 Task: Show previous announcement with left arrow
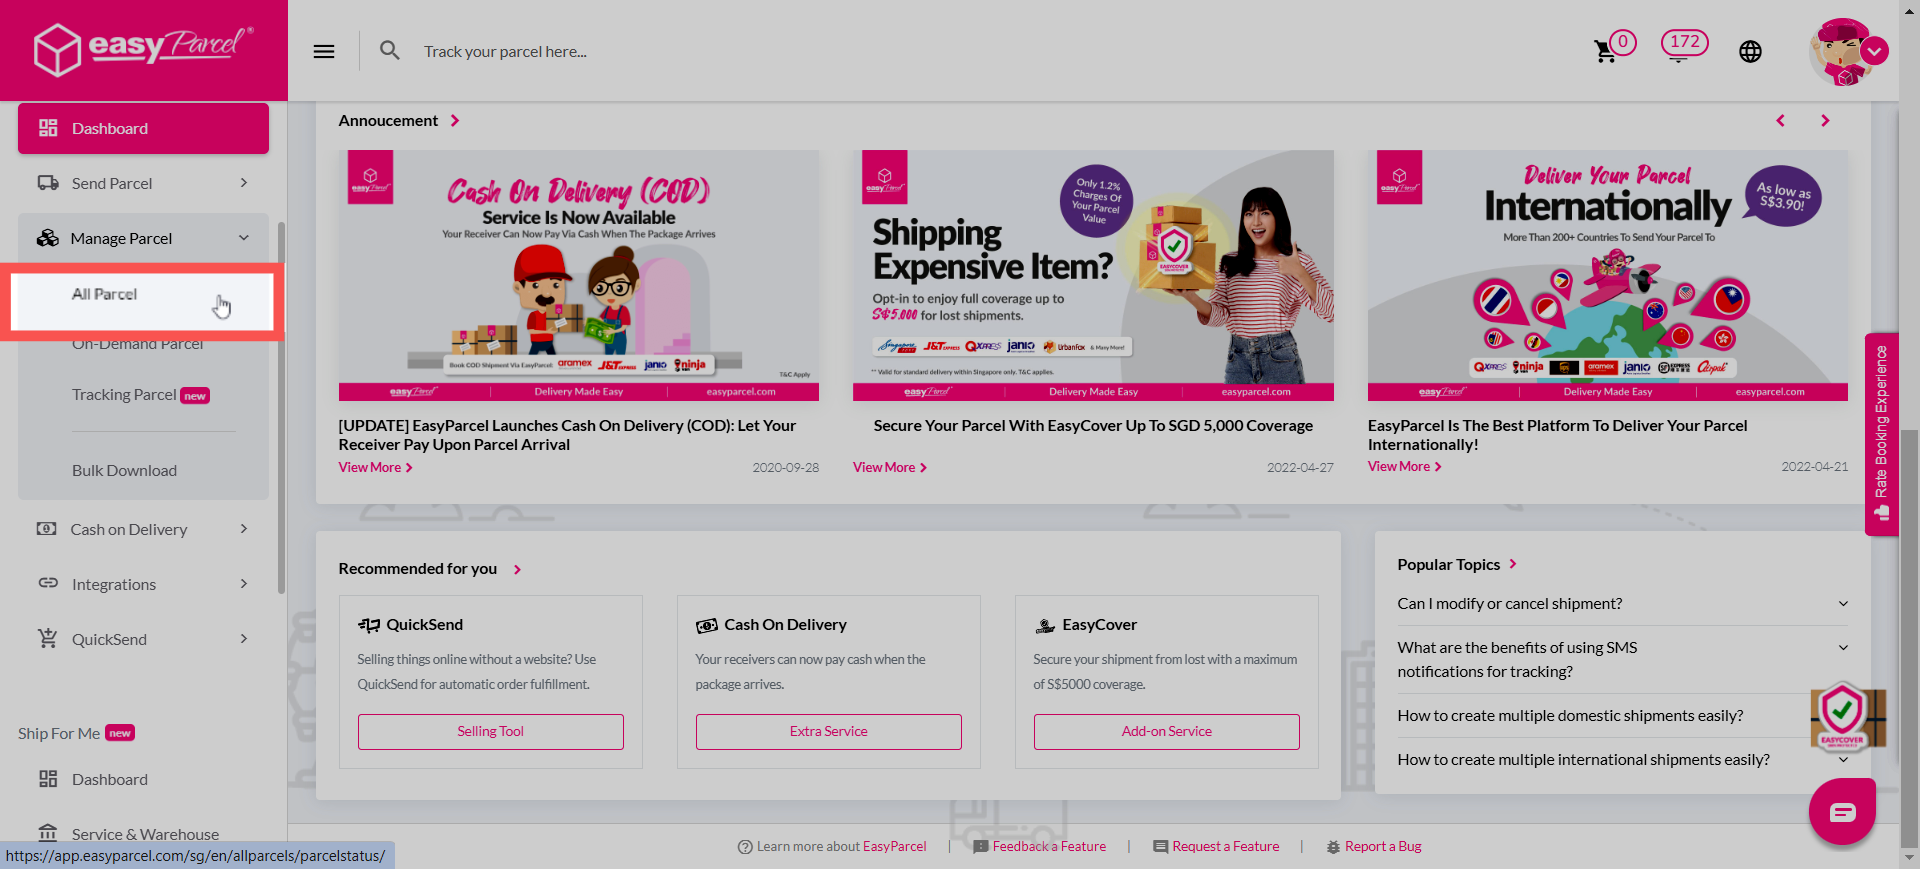[1780, 120]
